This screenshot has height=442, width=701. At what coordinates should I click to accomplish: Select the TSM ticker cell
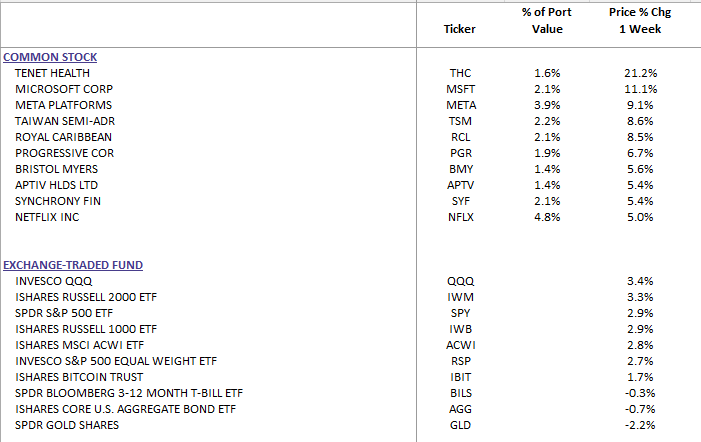[x=459, y=121]
